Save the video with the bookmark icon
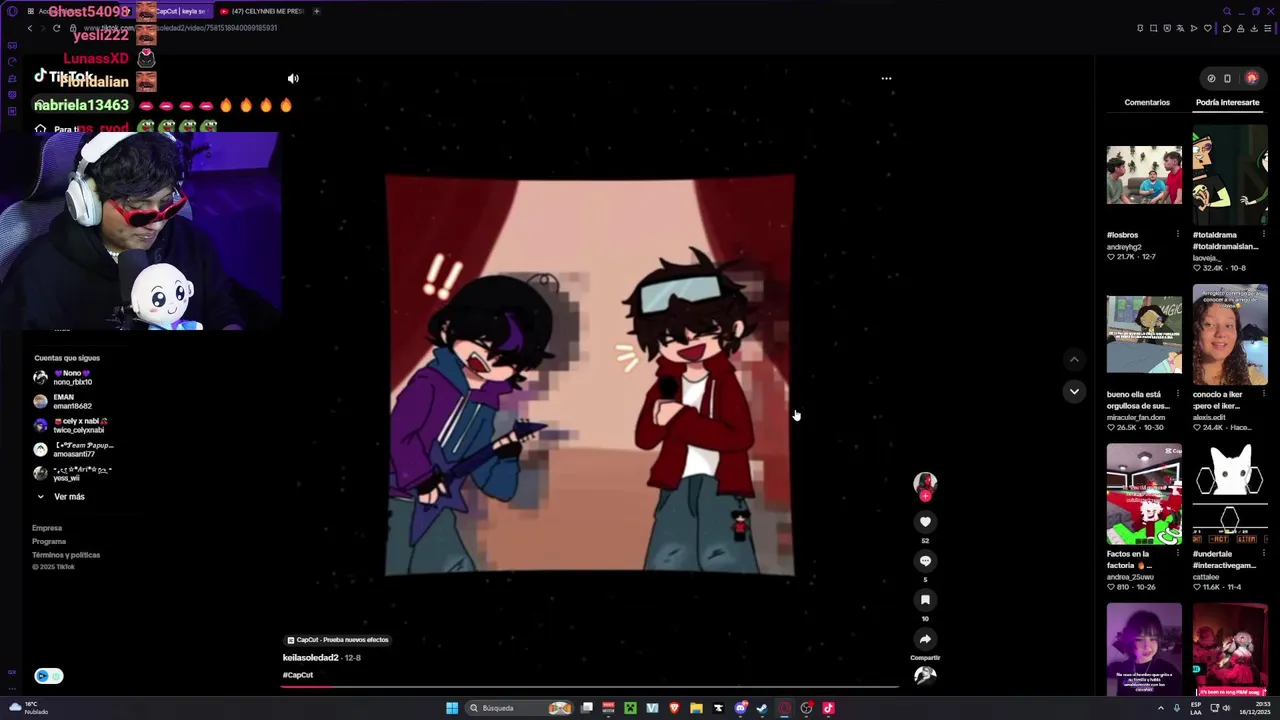 (925, 600)
